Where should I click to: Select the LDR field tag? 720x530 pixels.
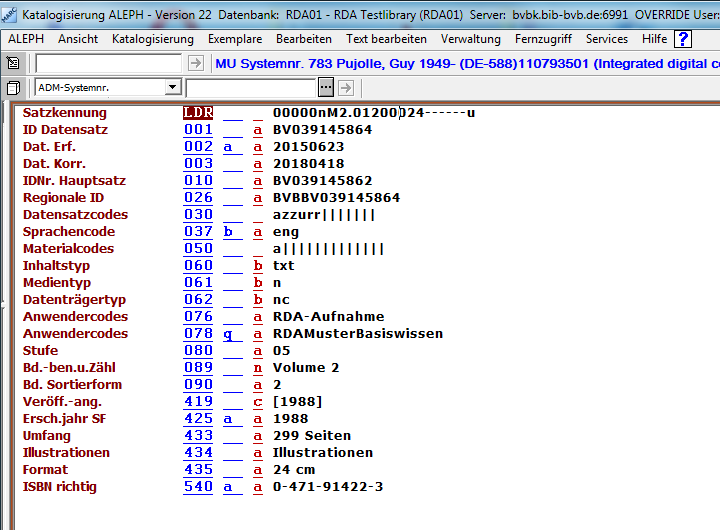point(197,113)
